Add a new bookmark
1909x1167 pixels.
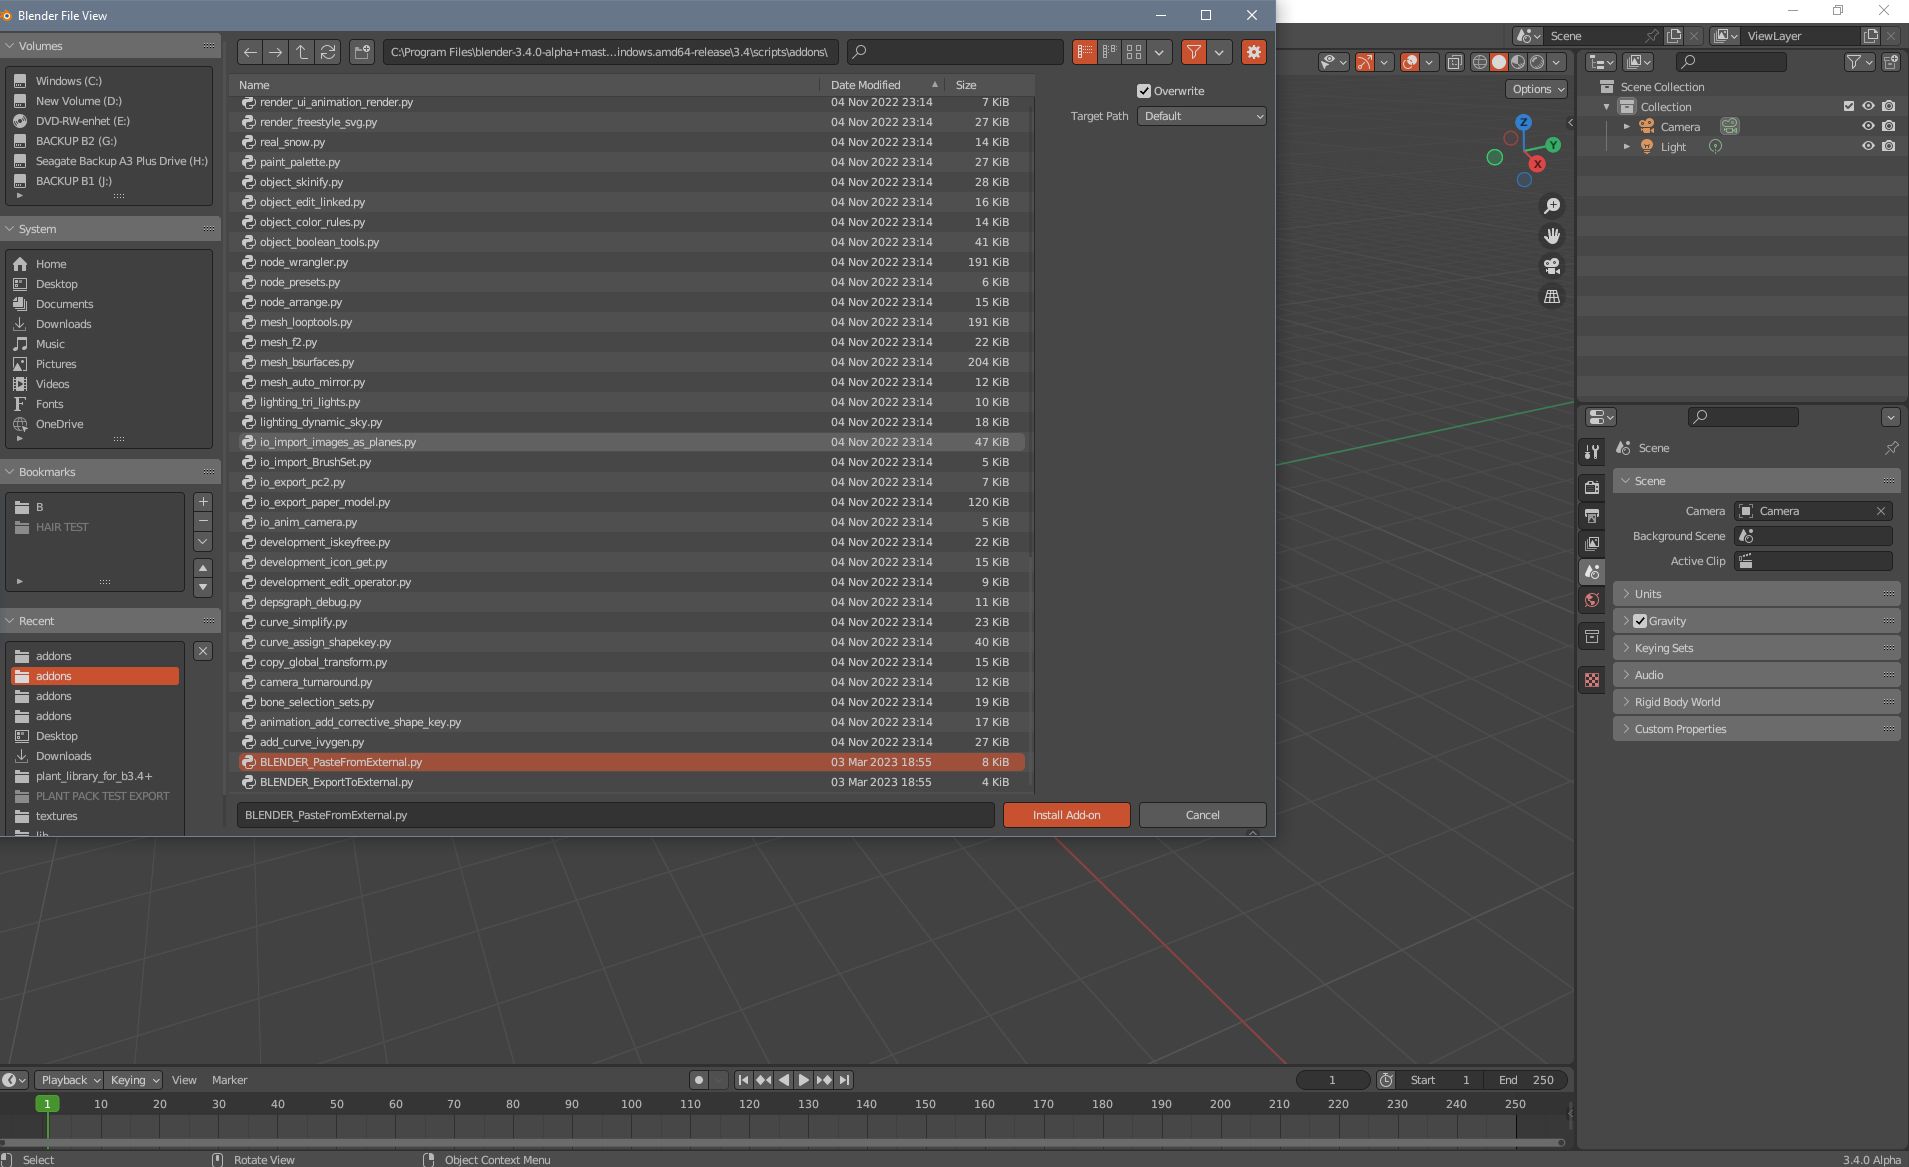pos(203,502)
